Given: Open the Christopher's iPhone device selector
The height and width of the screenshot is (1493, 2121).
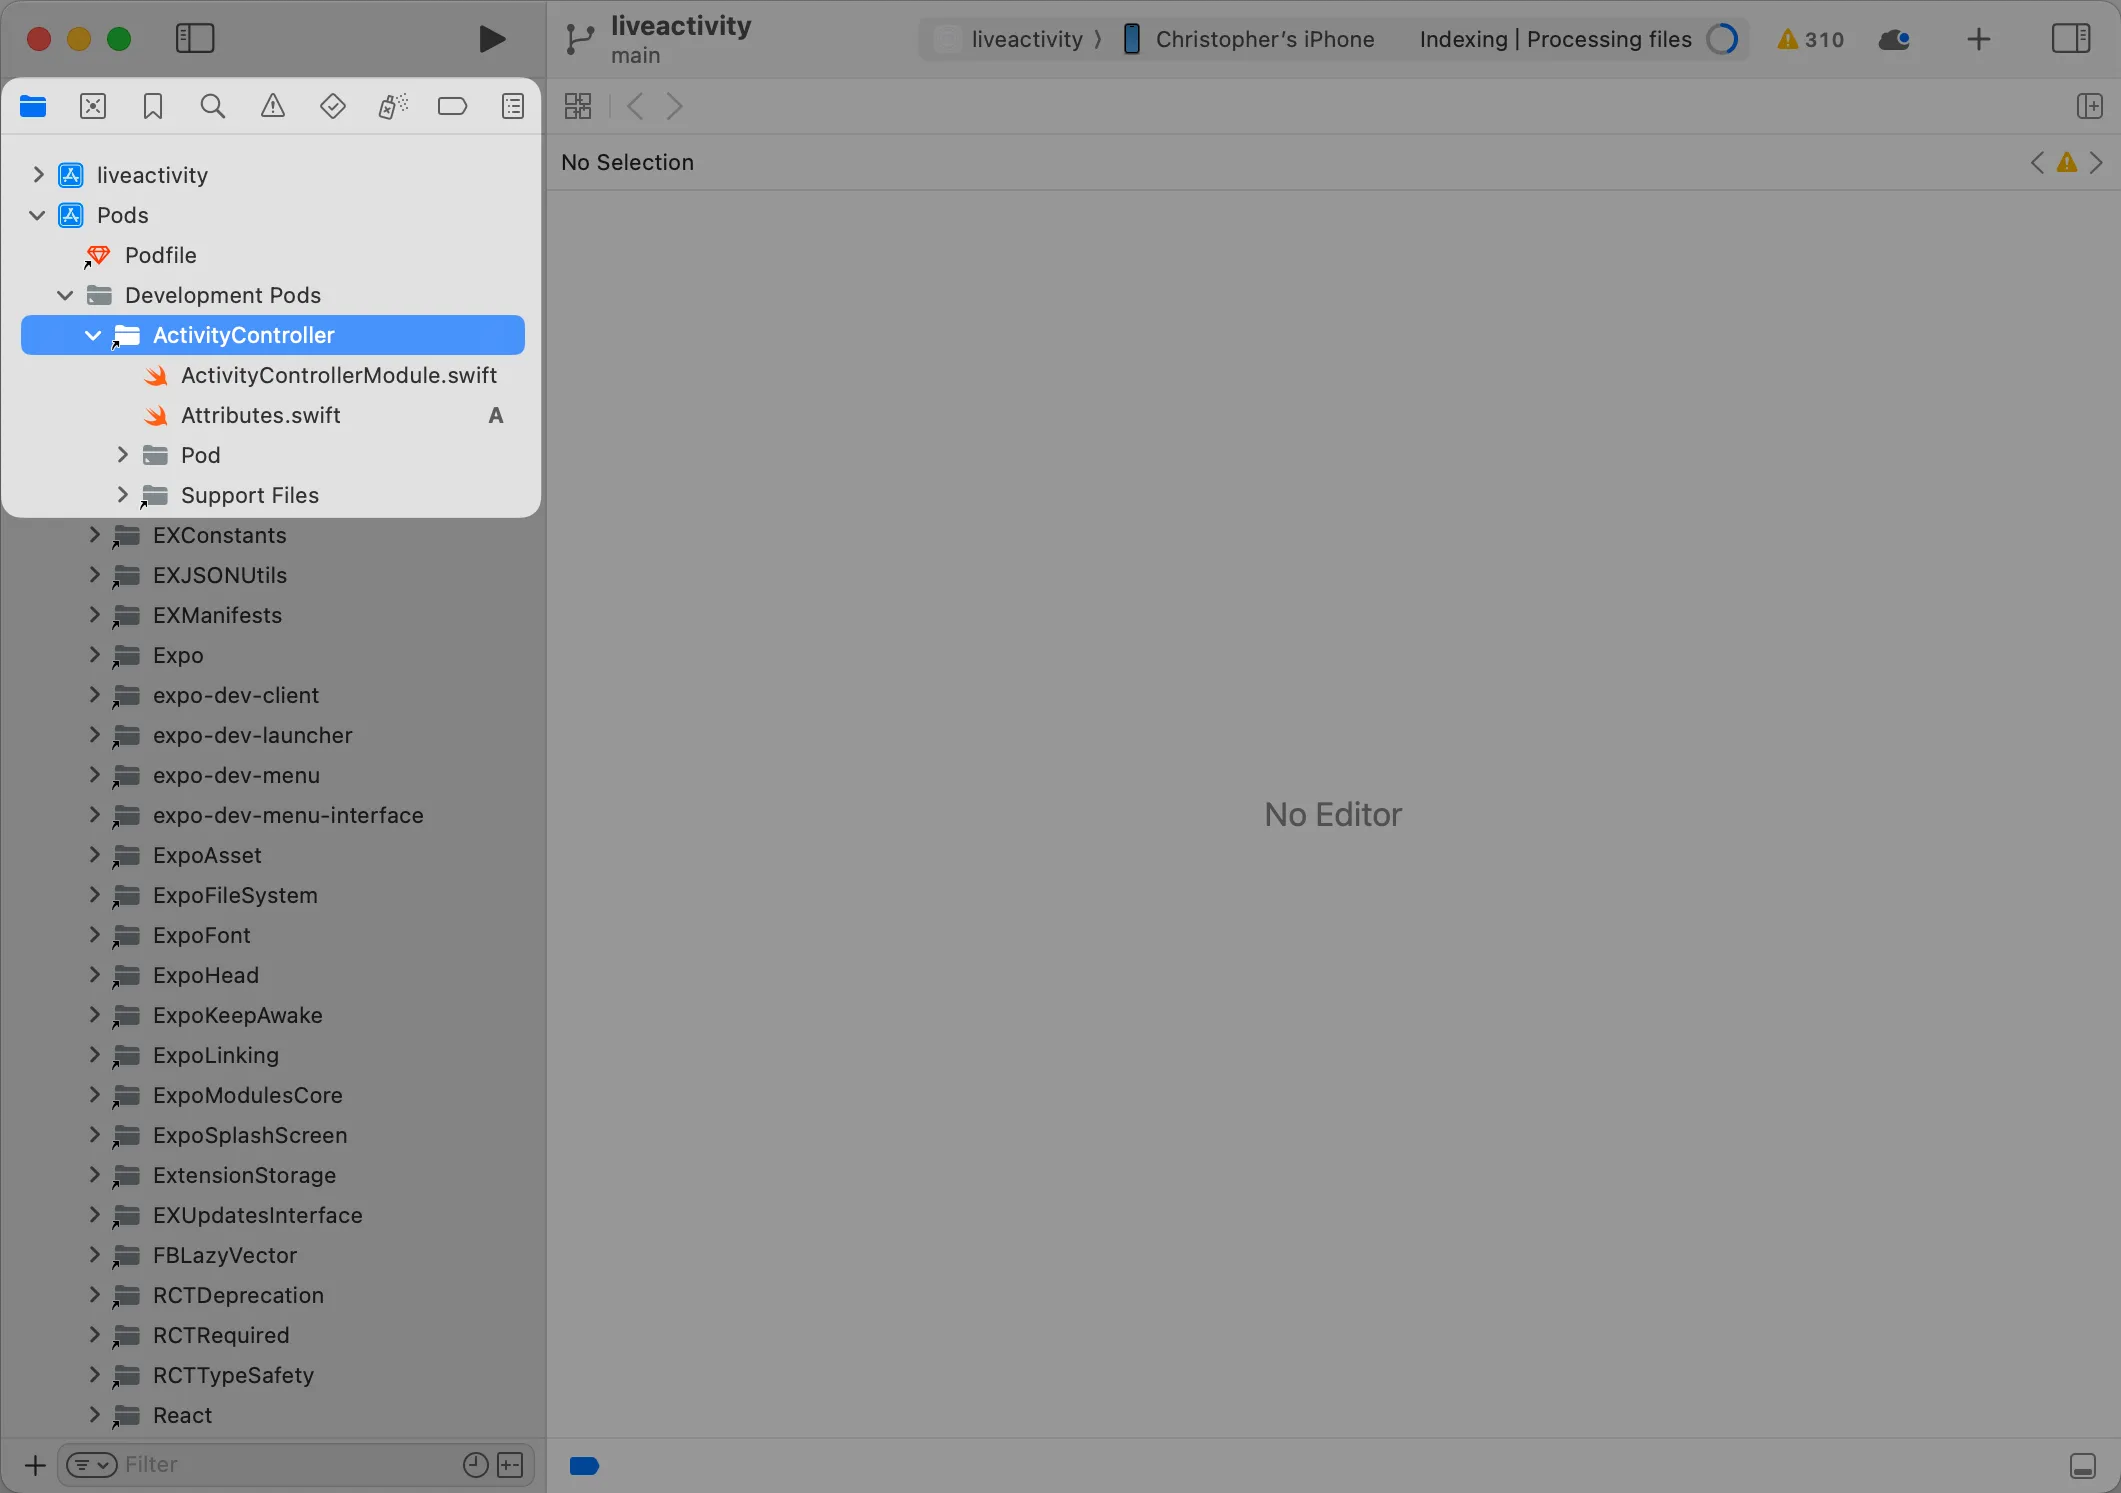Looking at the screenshot, I should [x=1248, y=39].
